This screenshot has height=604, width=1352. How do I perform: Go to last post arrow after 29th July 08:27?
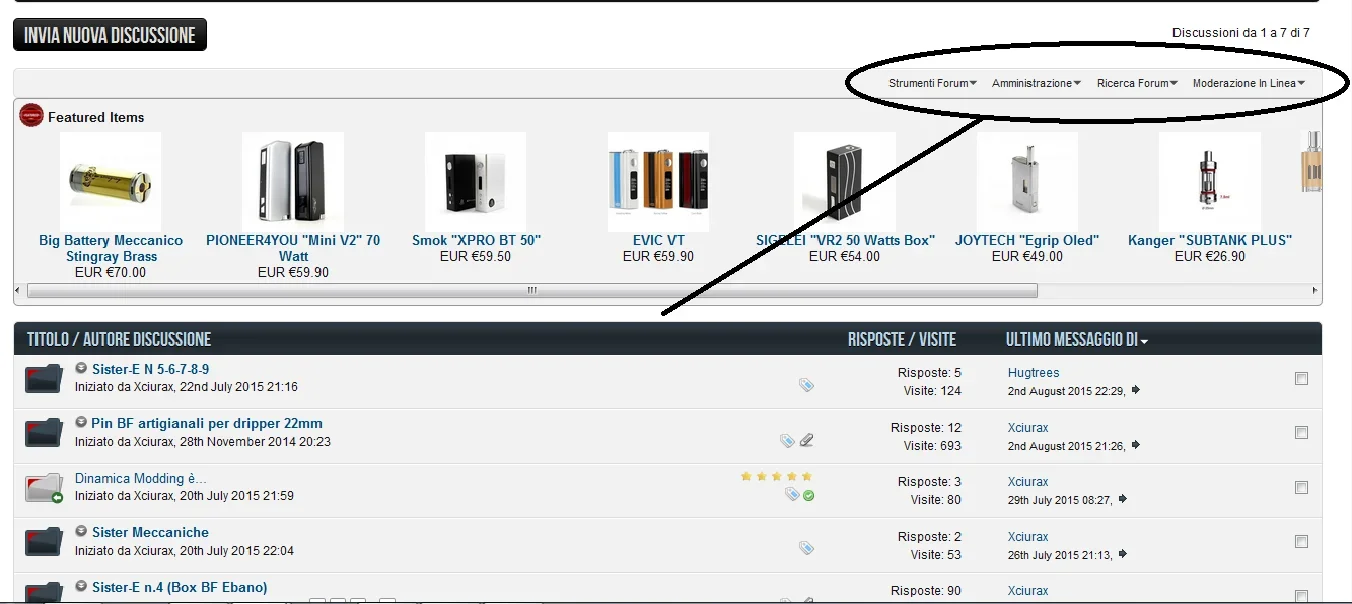(1123, 499)
